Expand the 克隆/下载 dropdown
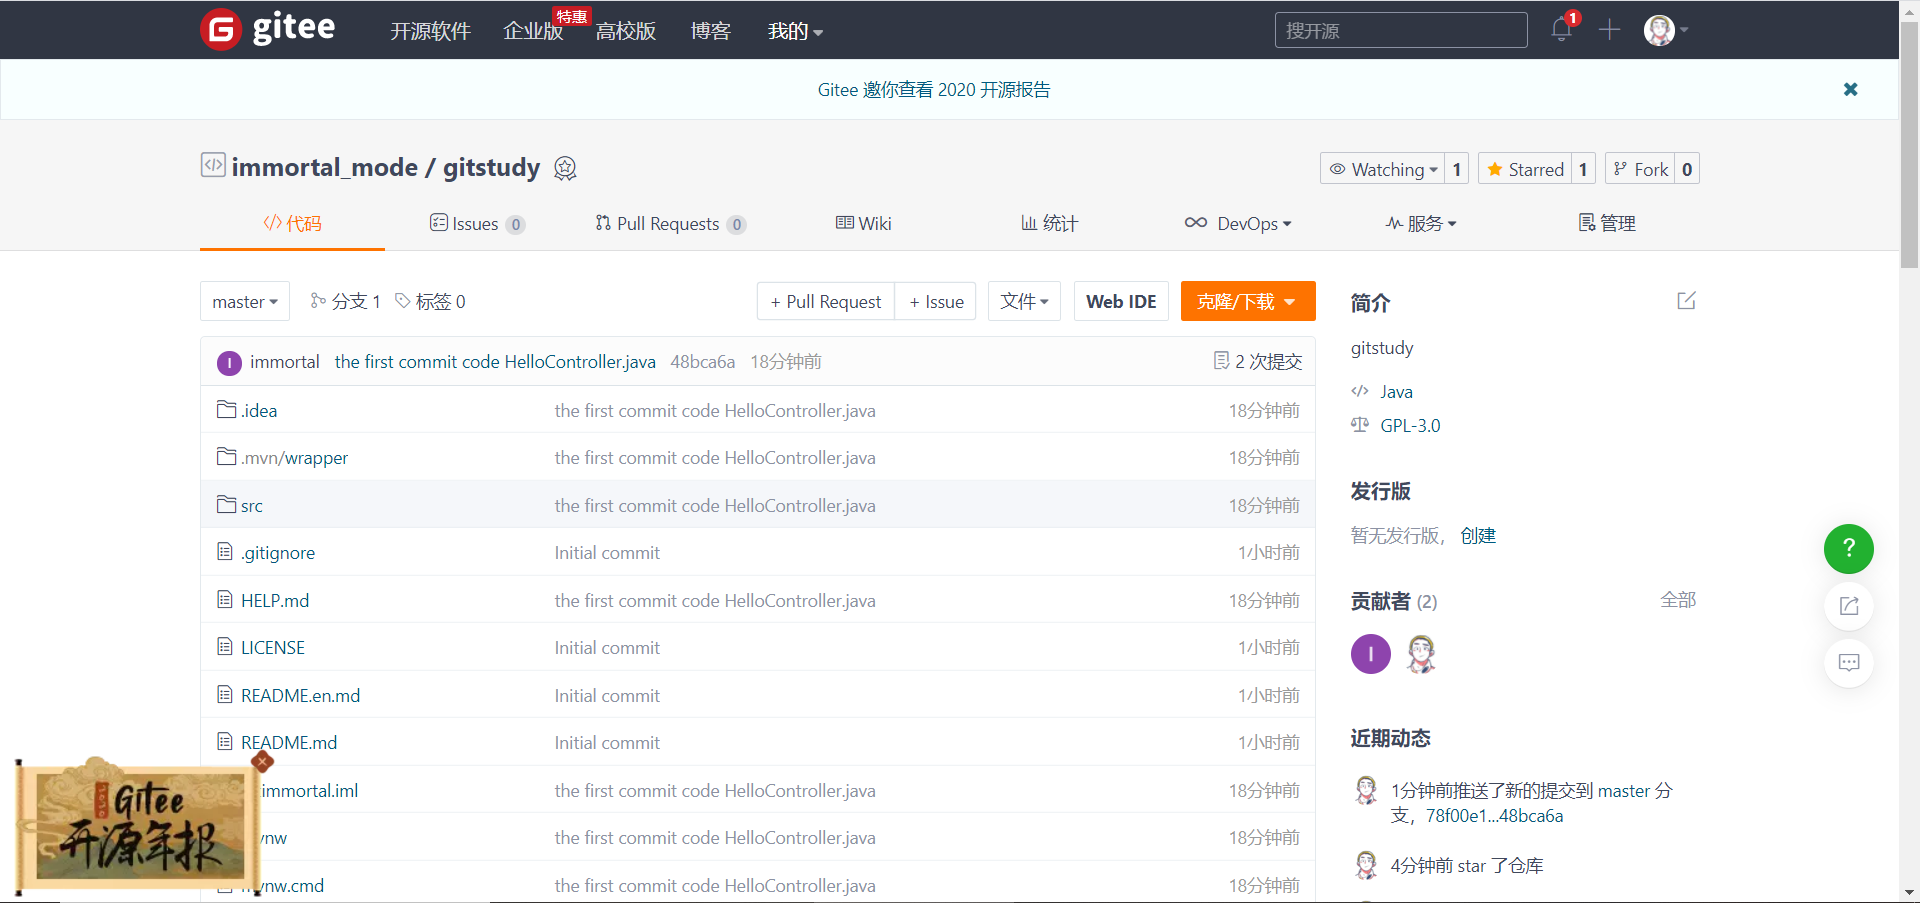The height and width of the screenshot is (903, 1920). click(1247, 301)
